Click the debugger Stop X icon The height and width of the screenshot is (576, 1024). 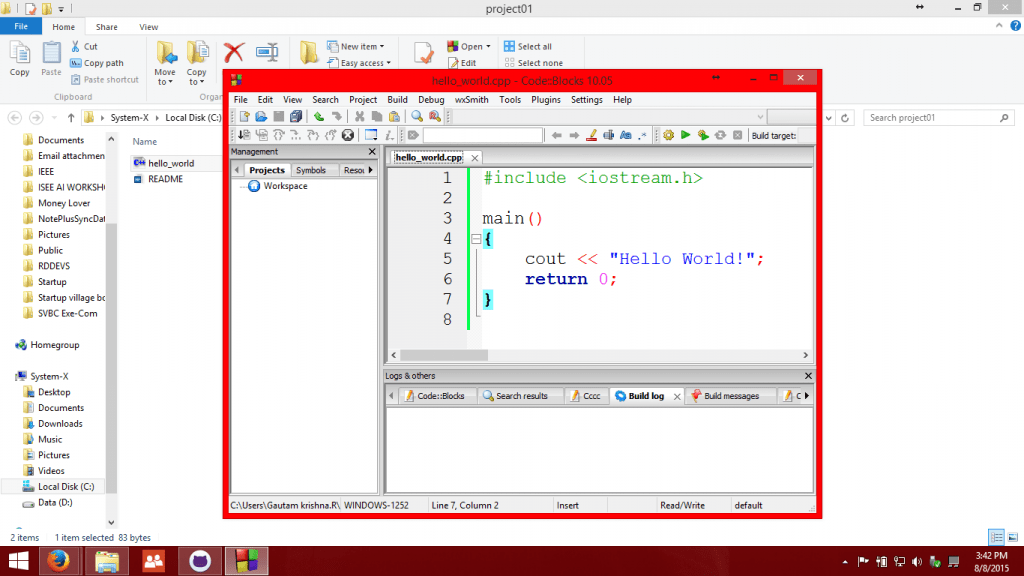(348, 135)
